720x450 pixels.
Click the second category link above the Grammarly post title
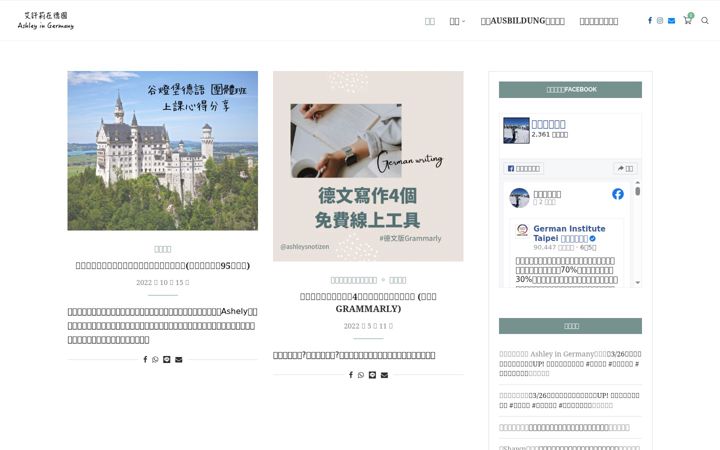click(398, 280)
